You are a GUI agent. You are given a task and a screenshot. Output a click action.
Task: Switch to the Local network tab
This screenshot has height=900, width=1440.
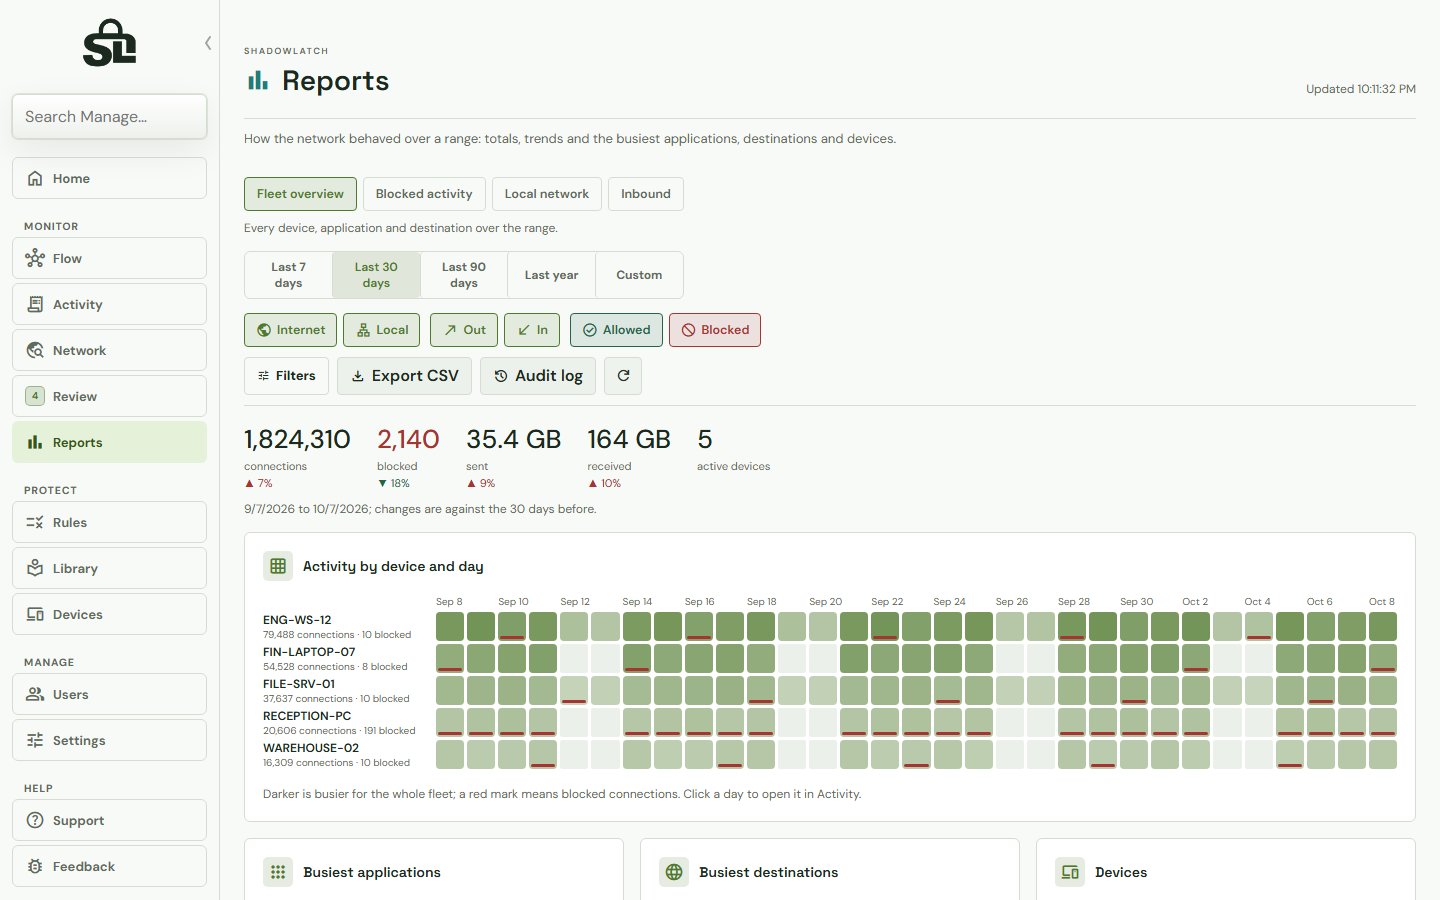point(547,194)
